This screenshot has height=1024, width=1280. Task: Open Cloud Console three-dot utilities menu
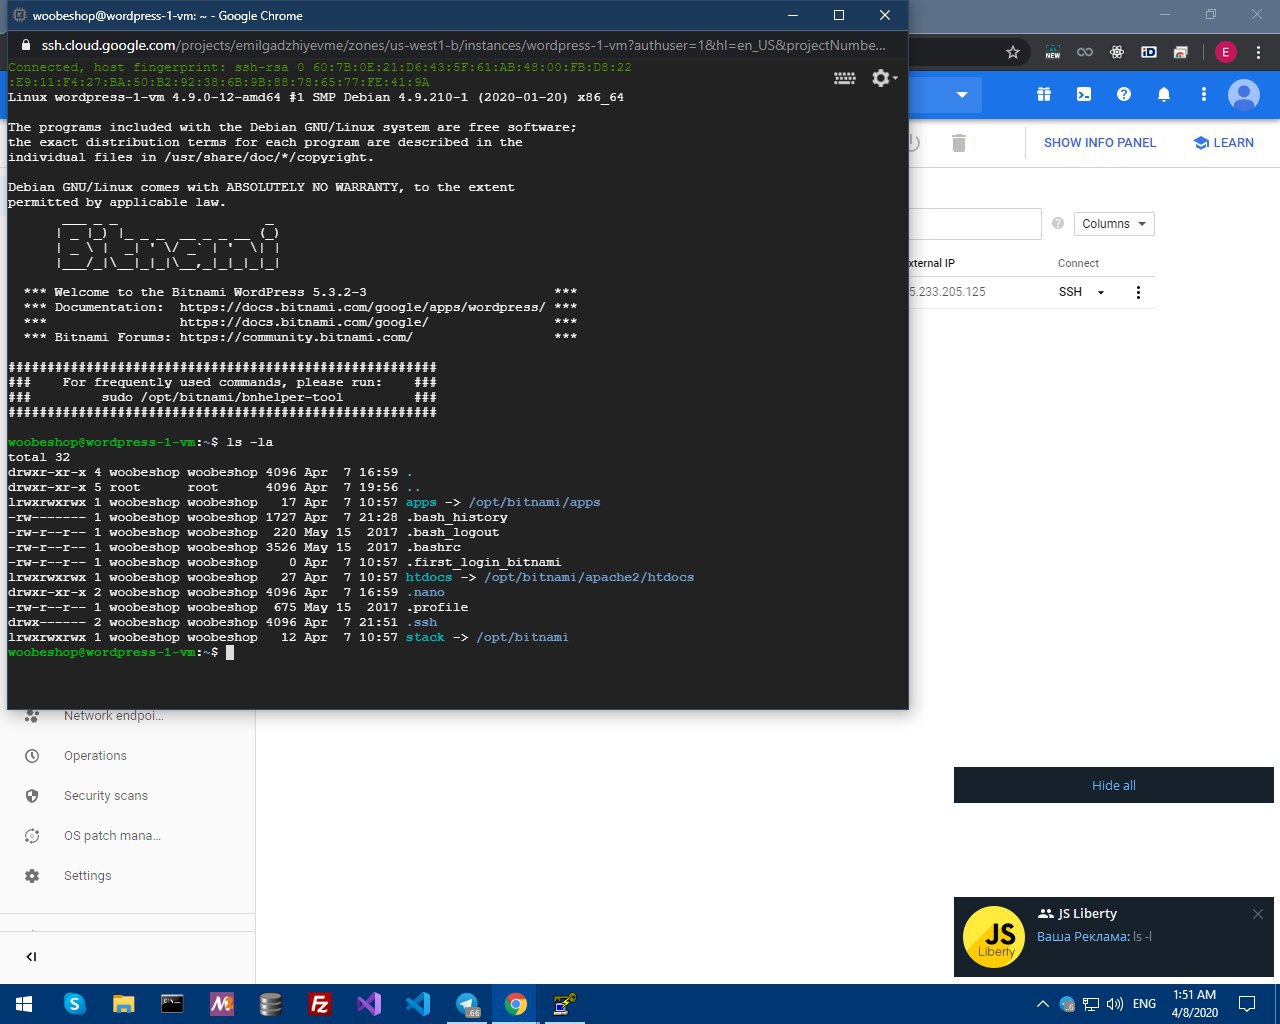point(1204,94)
